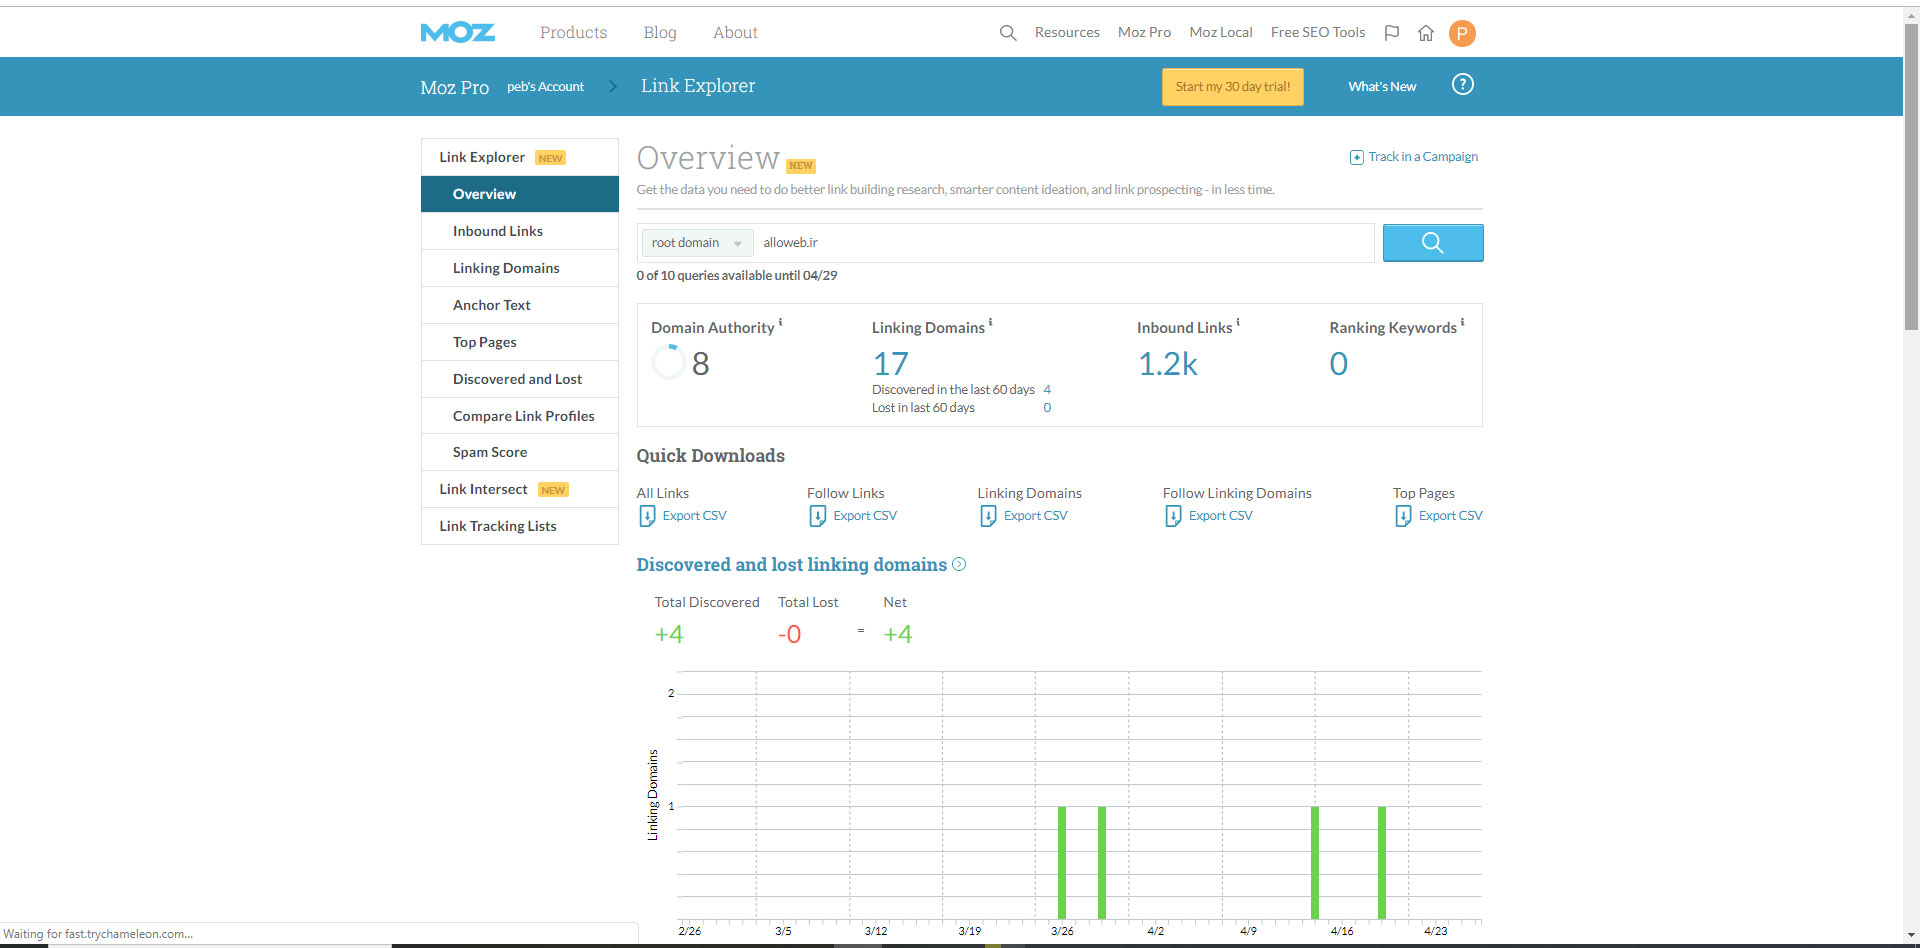Open the Products menu
Viewport: 1920px width, 948px height.
[573, 33]
